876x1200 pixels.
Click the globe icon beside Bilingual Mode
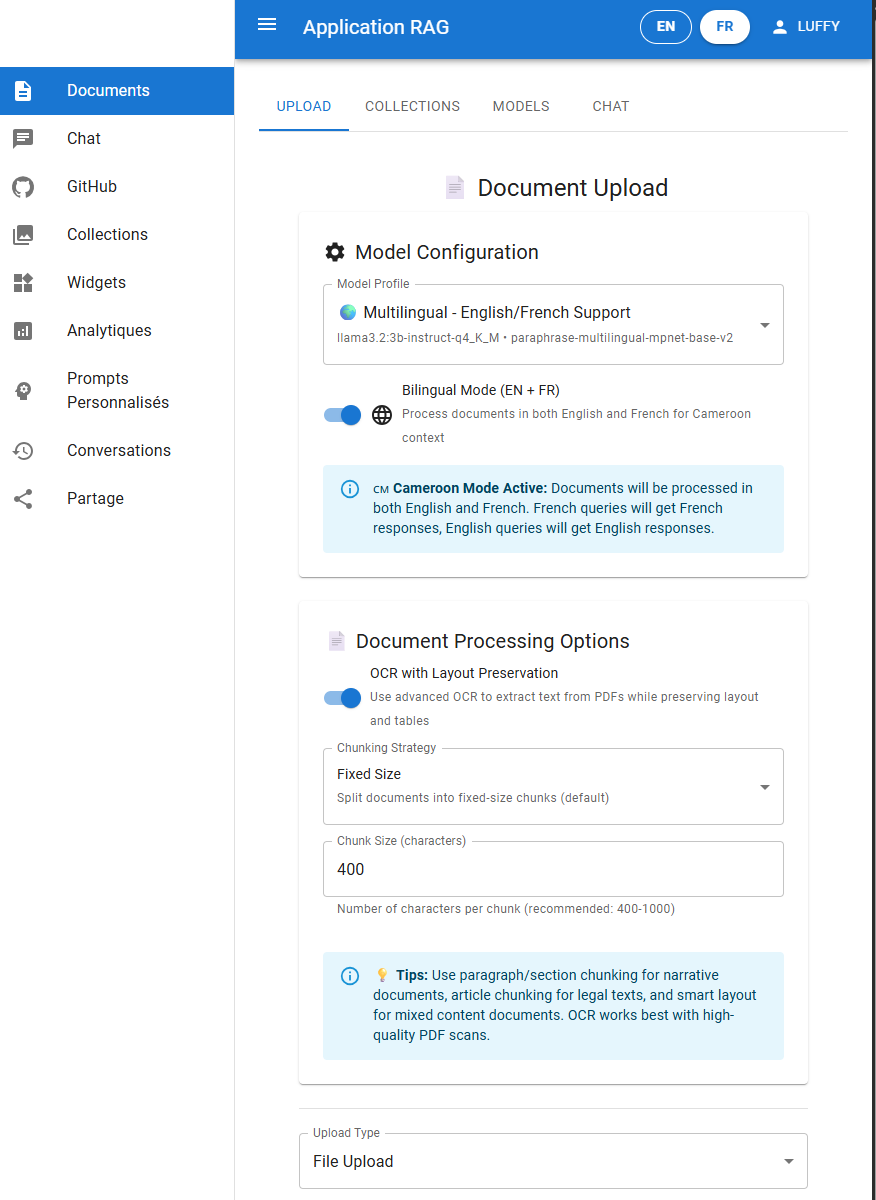(382, 415)
